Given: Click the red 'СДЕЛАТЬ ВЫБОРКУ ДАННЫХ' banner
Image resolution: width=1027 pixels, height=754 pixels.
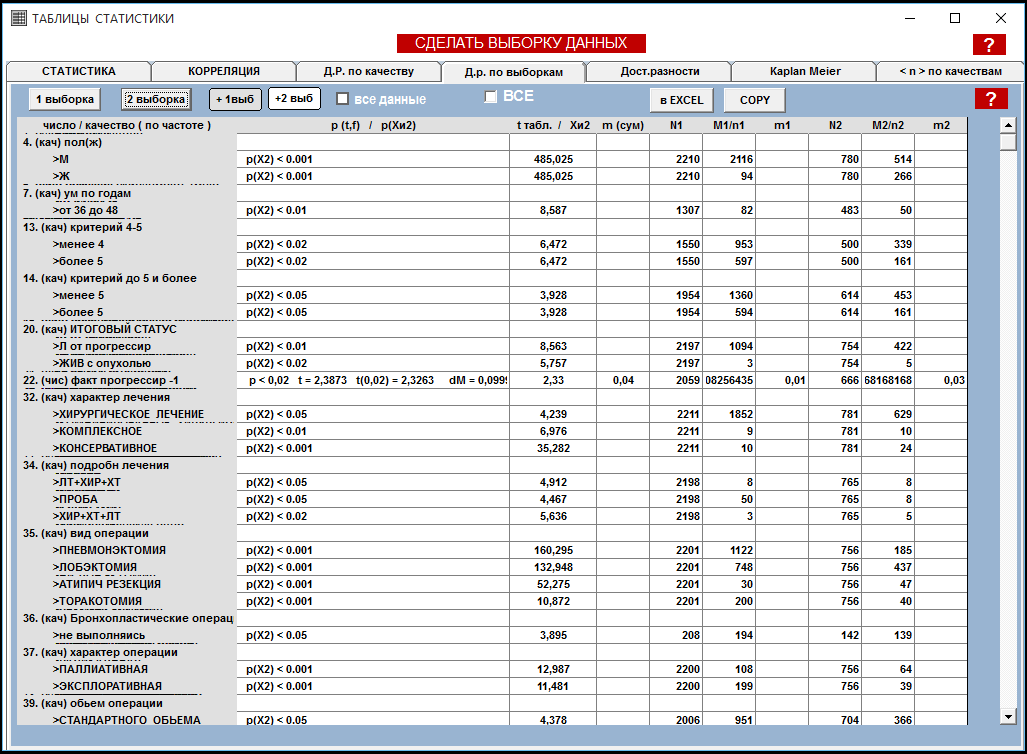Looking at the screenshot, I should click(x=521, y=43).
